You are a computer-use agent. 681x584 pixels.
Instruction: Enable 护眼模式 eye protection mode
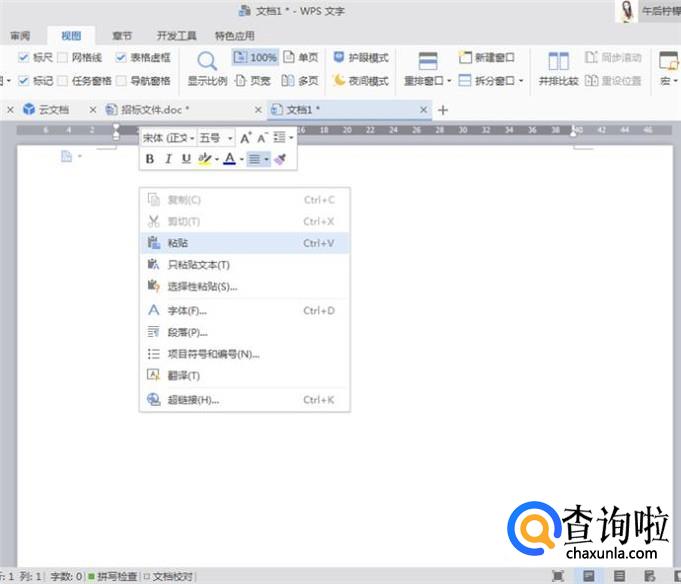point(361,57)
